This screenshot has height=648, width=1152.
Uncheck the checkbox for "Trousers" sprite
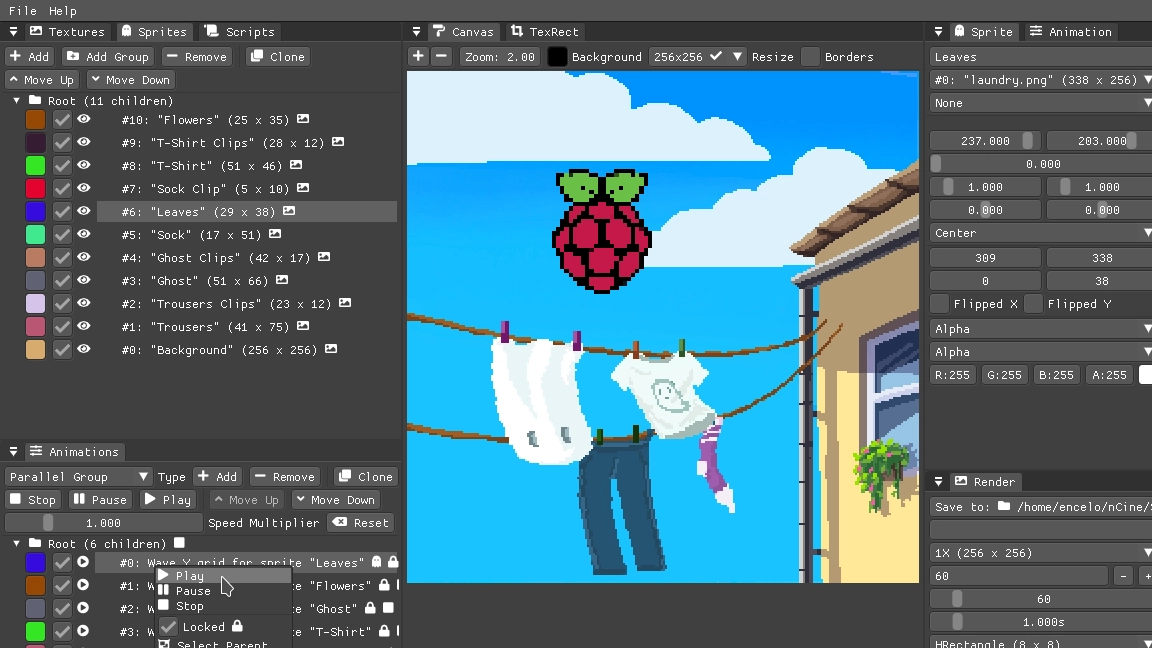(62, 326)
